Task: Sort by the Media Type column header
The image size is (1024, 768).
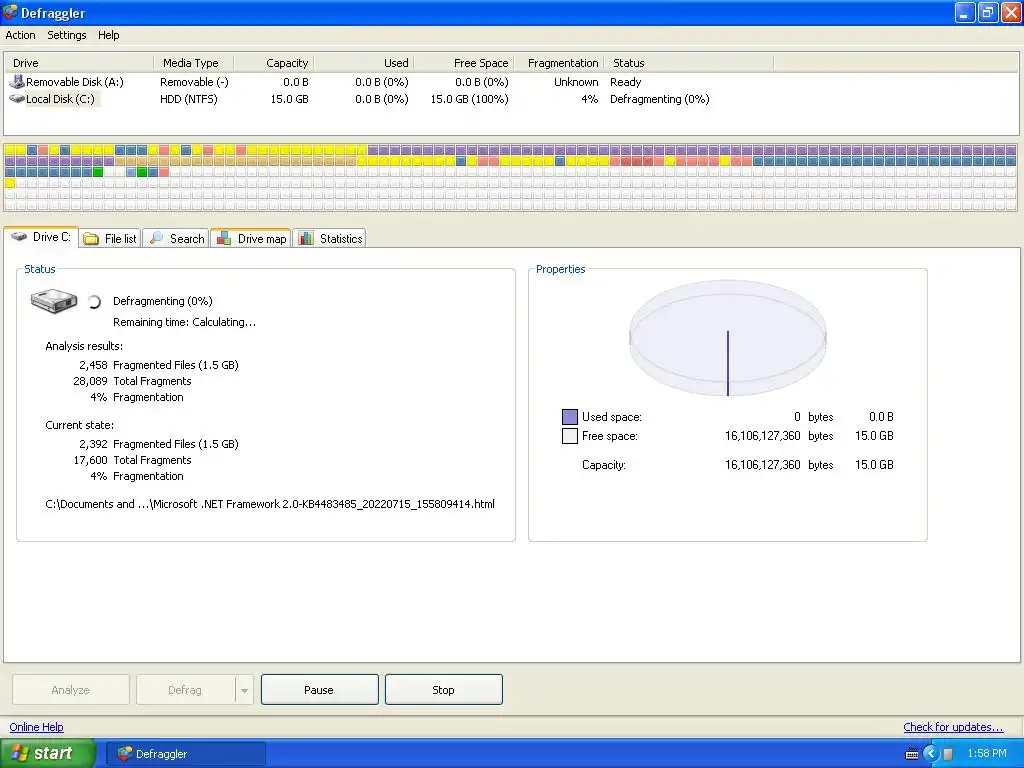Action: coord(193,63)
